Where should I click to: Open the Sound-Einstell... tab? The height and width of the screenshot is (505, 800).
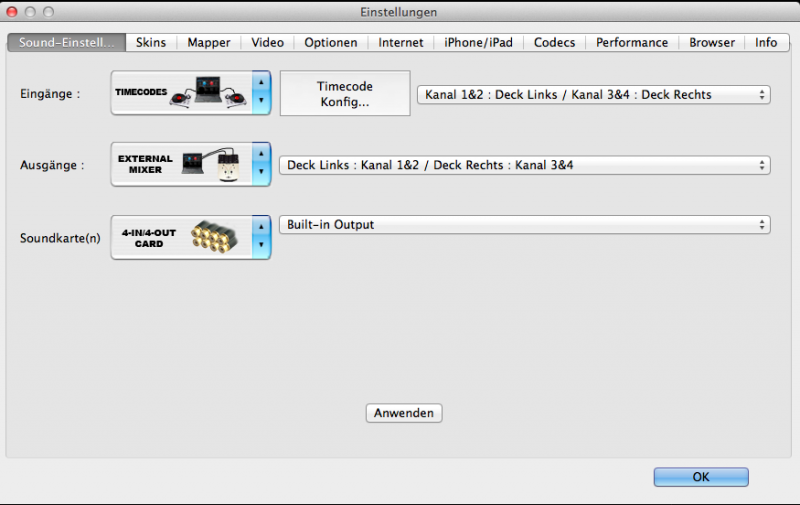(66, 42)
